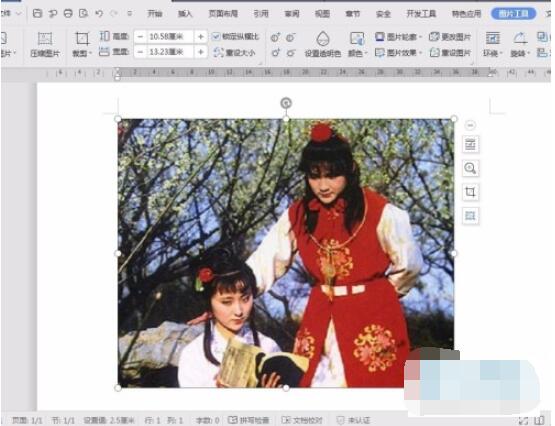Click Reset Size (重设大小) button

[x=234, y=53]
